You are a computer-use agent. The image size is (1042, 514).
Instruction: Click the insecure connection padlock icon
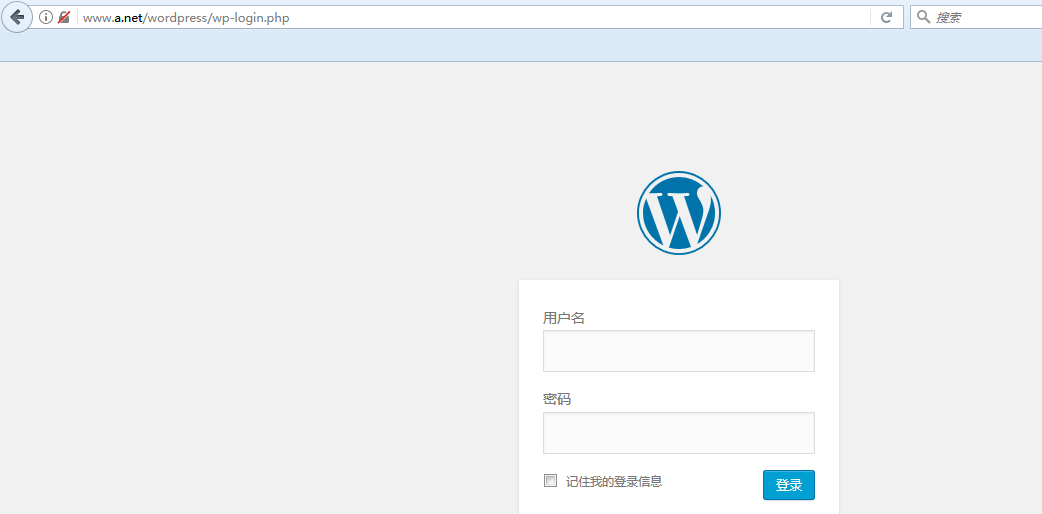tap(64, 17)
